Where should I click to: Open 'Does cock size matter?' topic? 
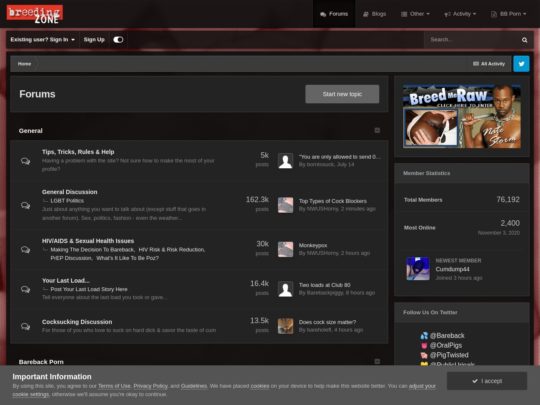pos(328,322)
